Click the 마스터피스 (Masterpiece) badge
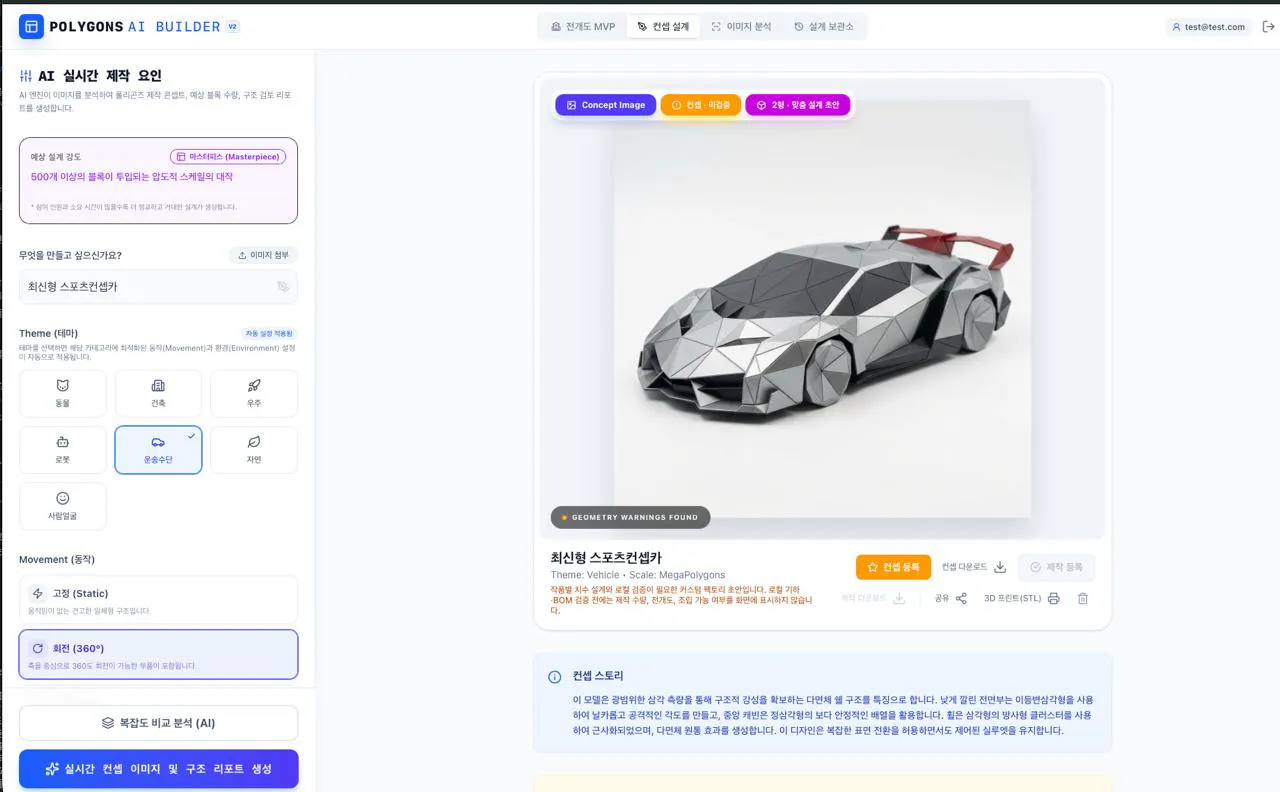The height and width of the screenshot is (792, 1280). (x=228, y=157)
